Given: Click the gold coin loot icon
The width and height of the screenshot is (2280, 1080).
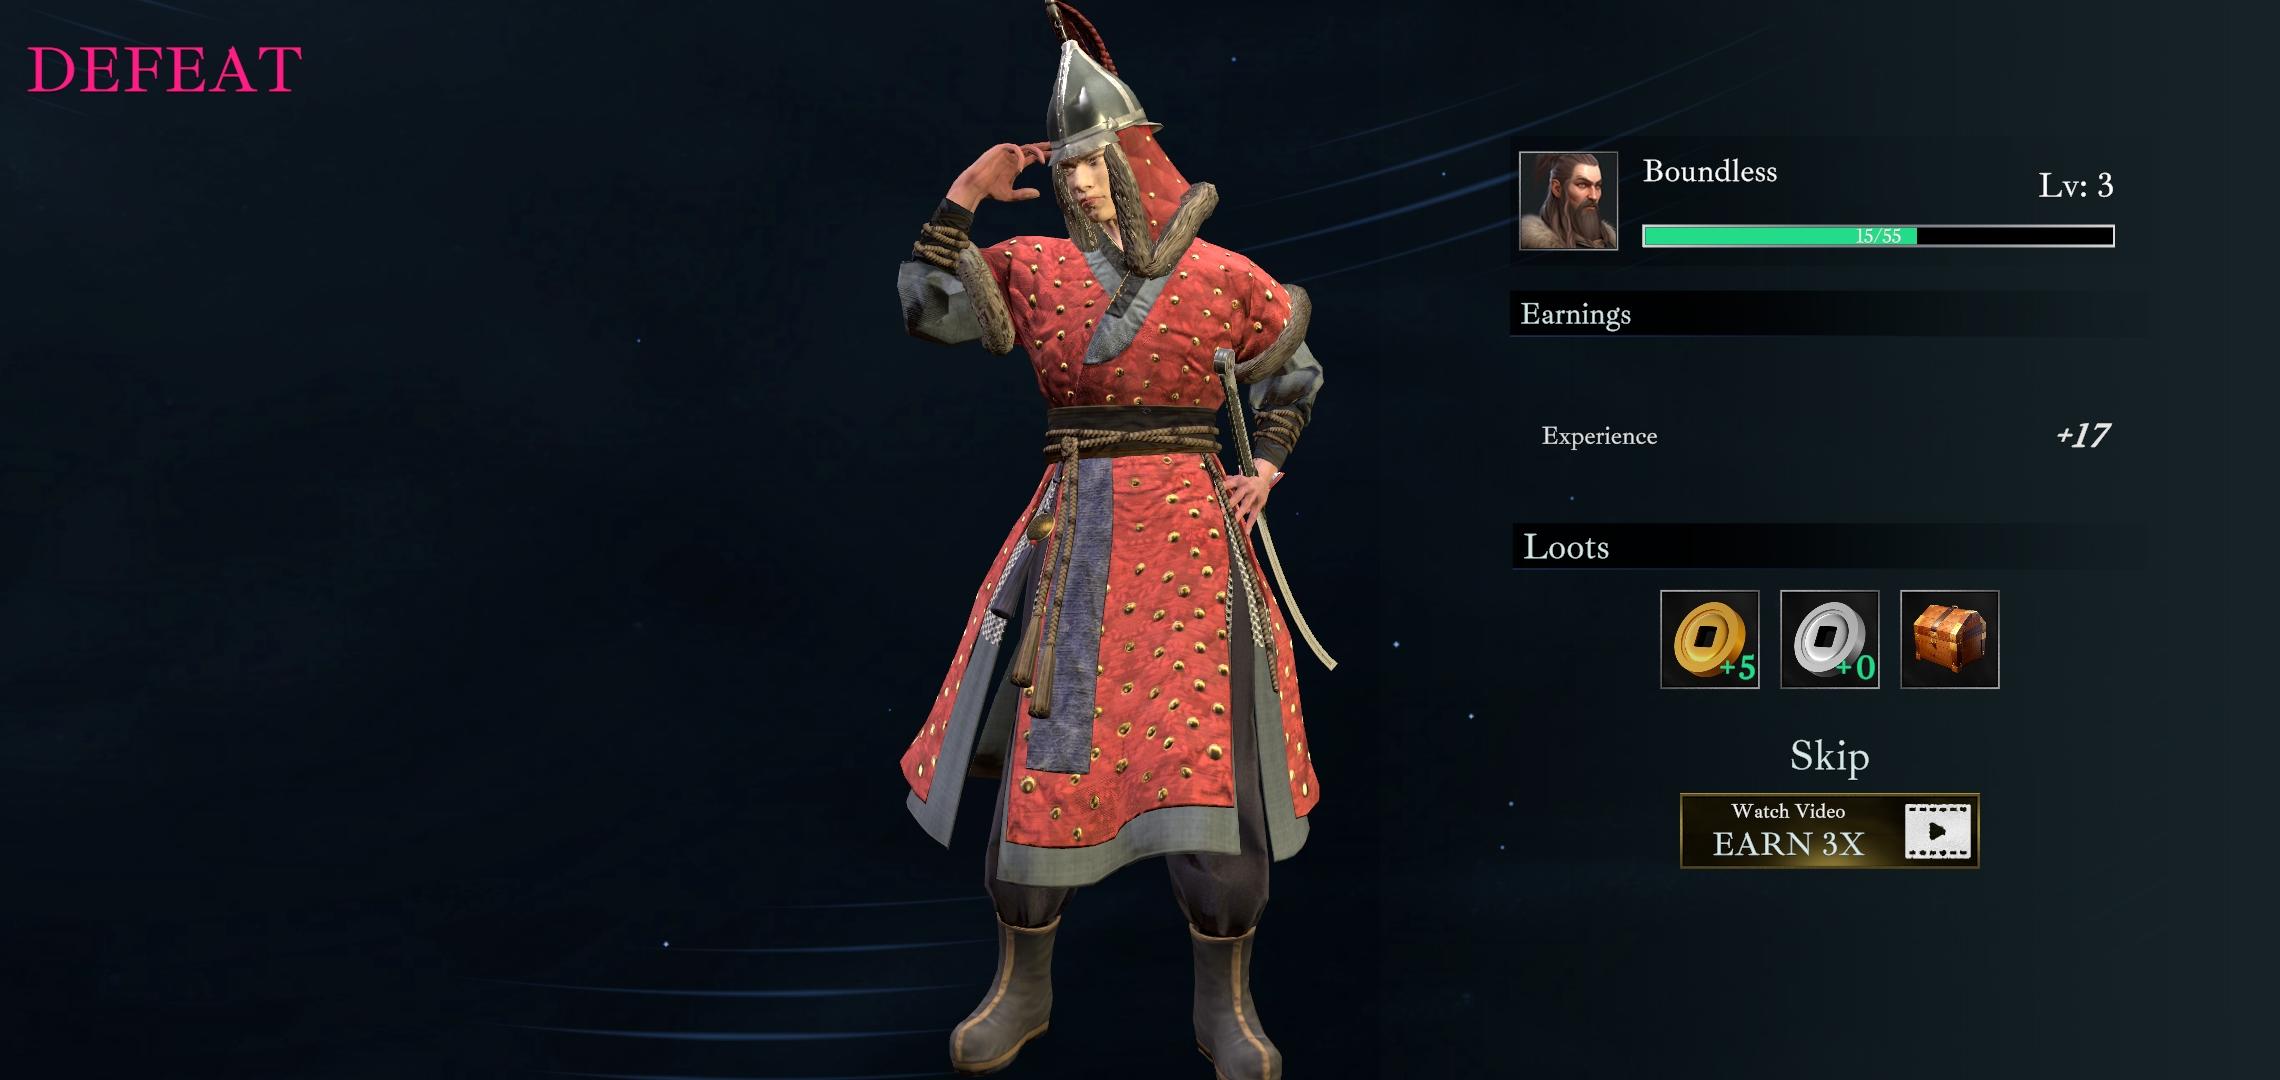Looking at the screenshot, I should [1709, 639].
